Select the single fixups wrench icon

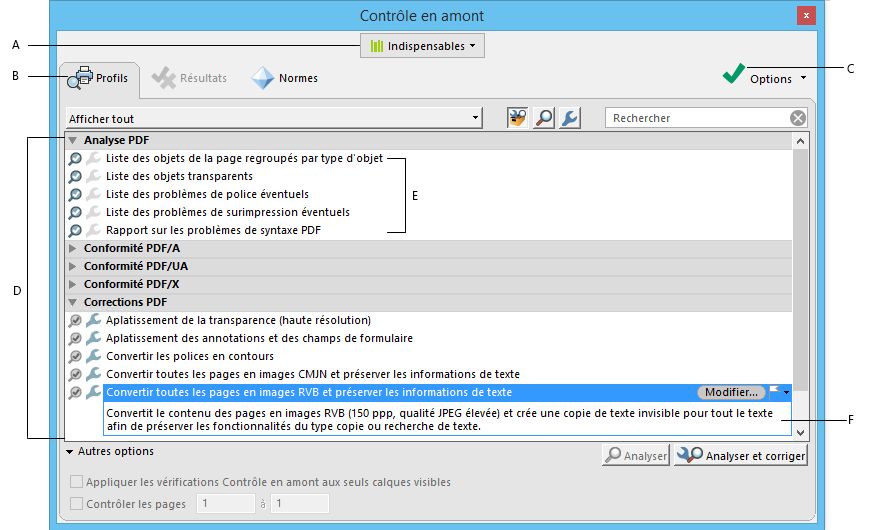(570, 118)
